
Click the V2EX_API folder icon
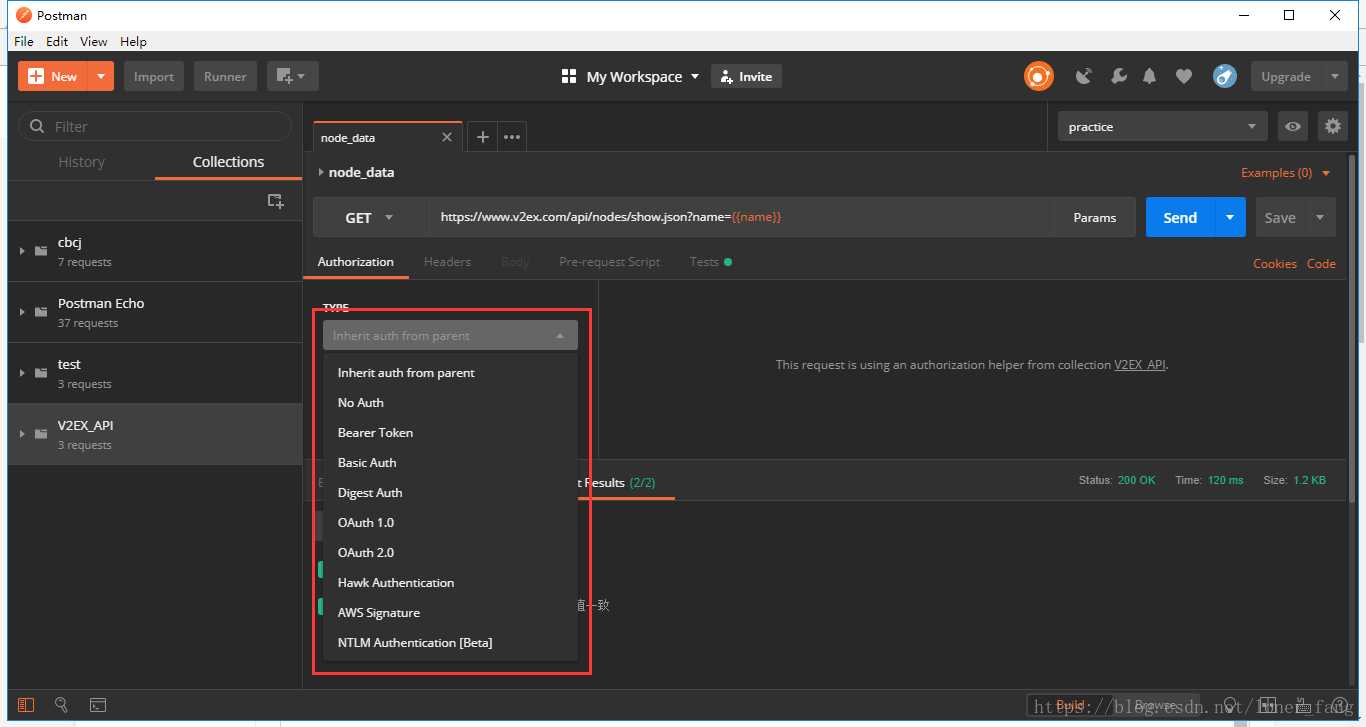click(41, 434)
